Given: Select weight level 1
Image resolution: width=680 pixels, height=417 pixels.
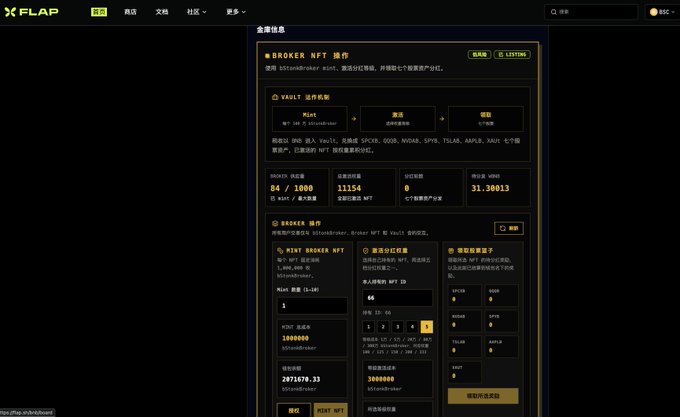Looking at the screenshot, I should click(x=369, y=326).
